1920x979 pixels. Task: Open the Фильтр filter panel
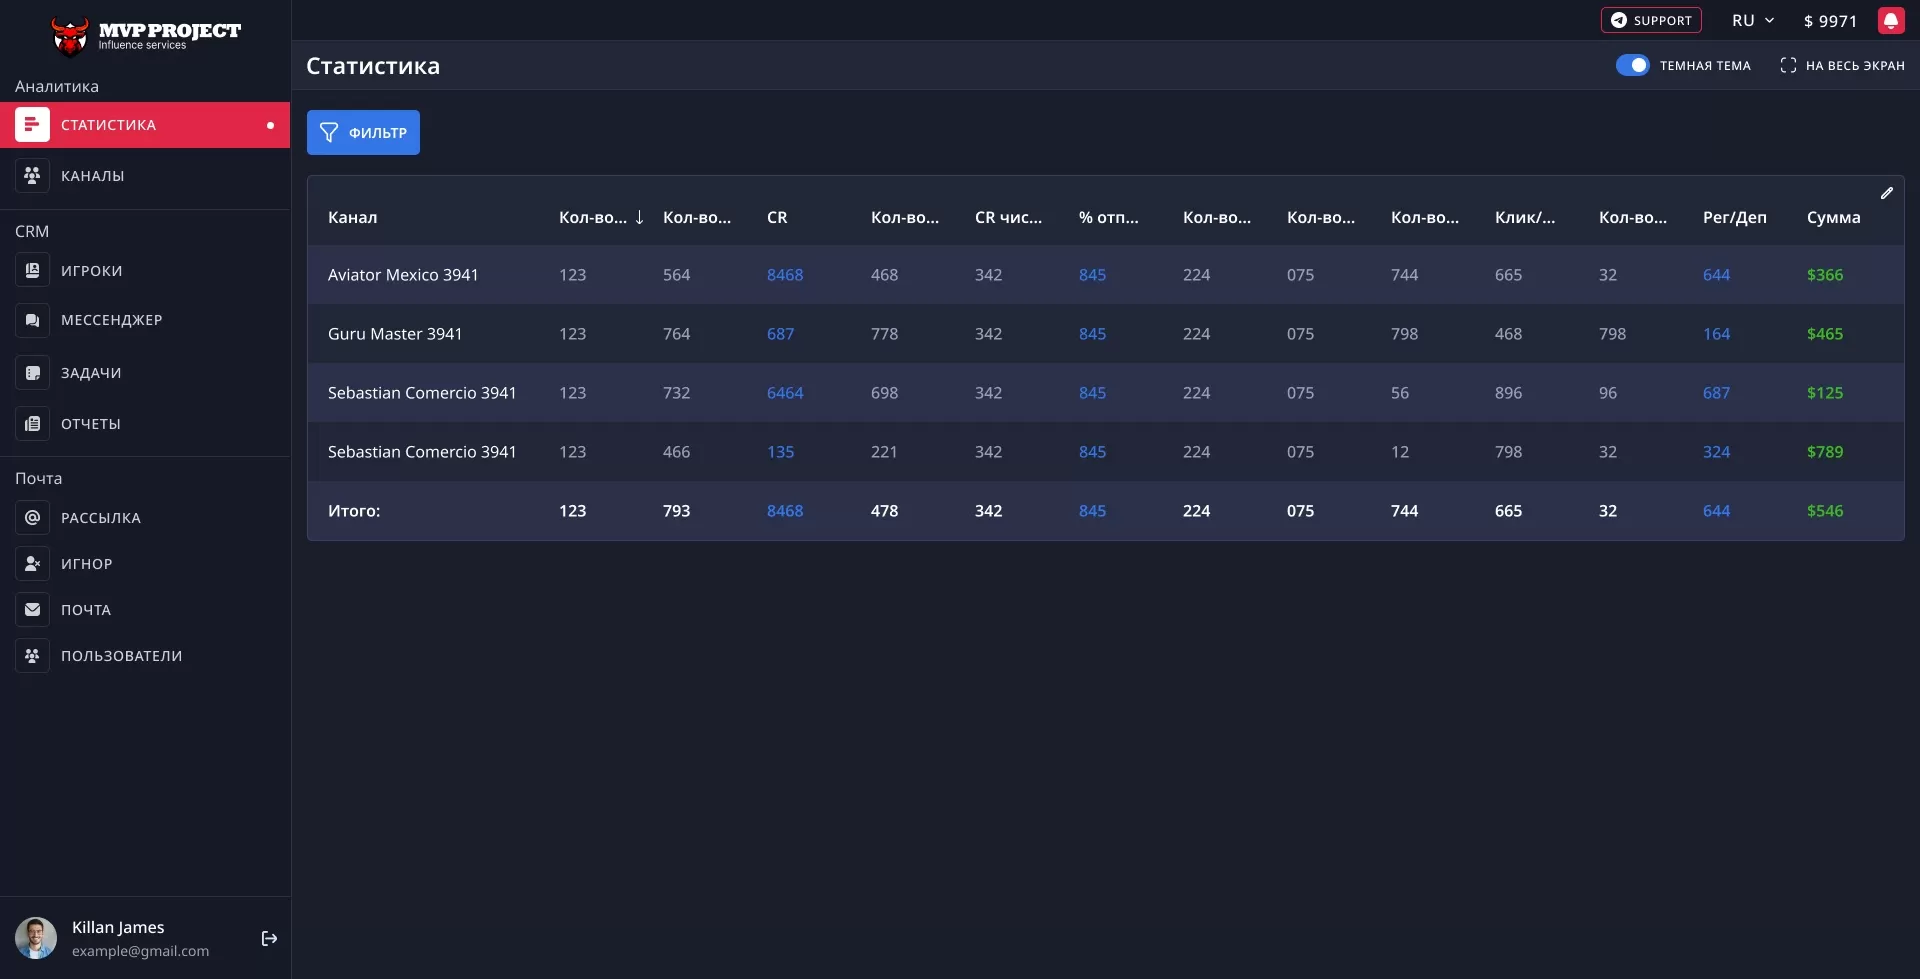click(363, 133)
